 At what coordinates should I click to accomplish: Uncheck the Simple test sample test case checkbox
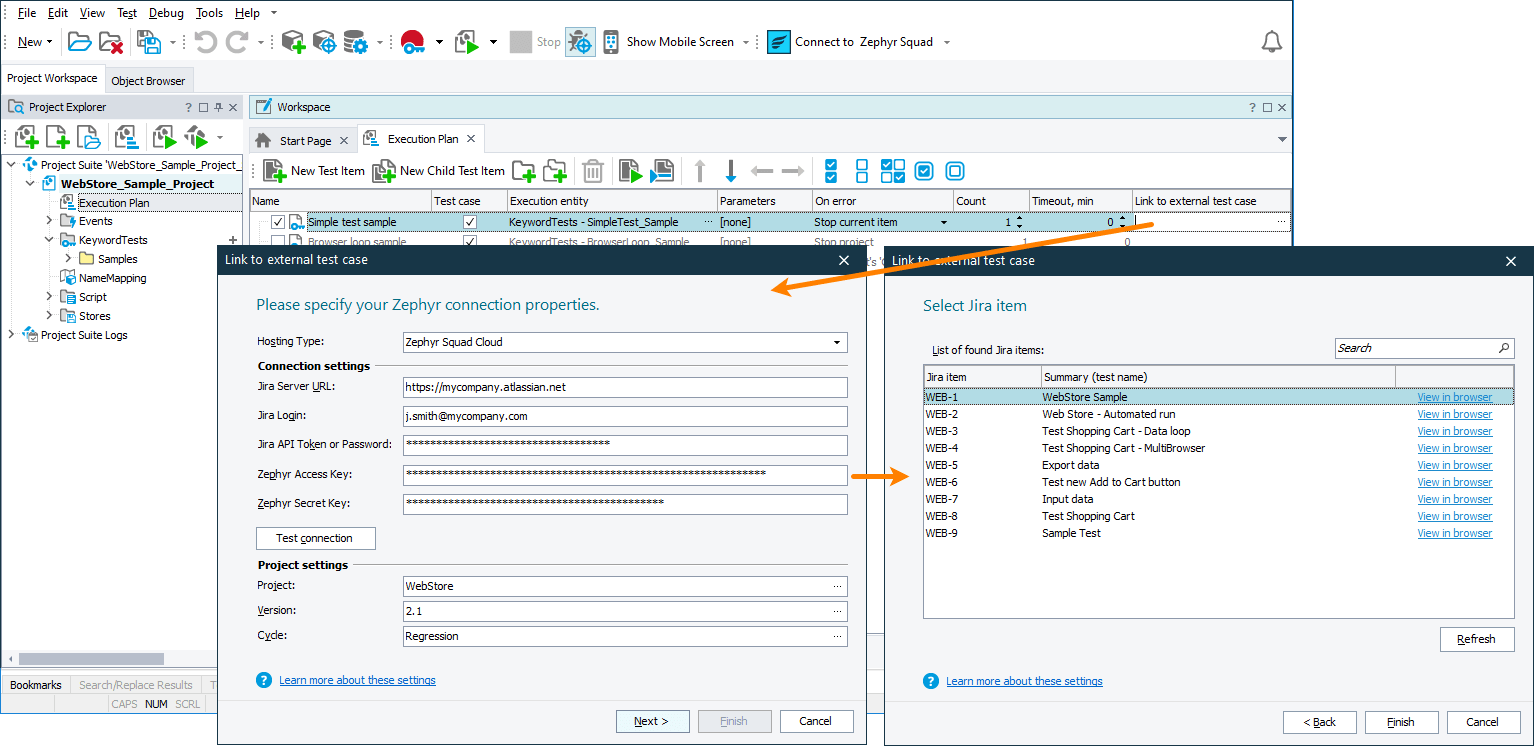469,221
